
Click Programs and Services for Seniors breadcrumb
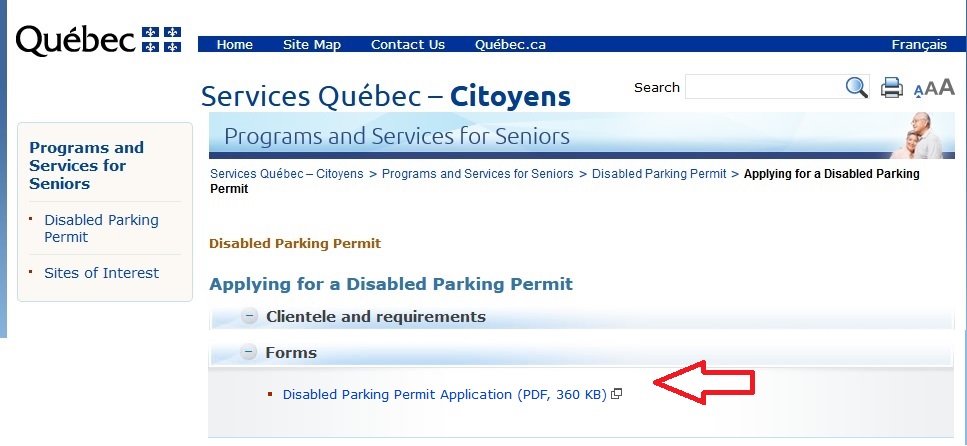pyautogui.click(x=478, y=174)
